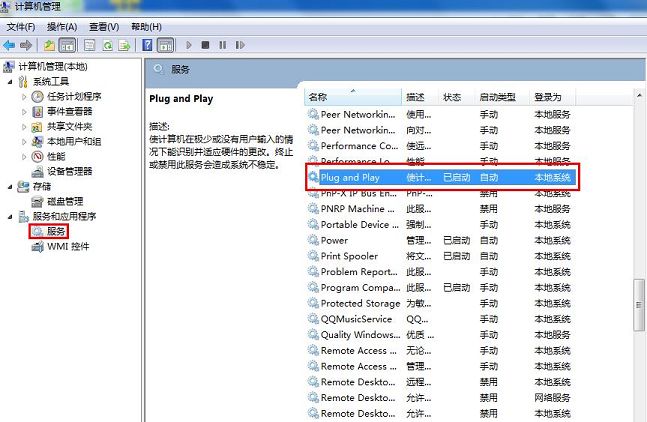Image resolution: width=647 pixels, height=422 pixels.
Task: Click the Properties toolbar icon
Action: pos(88,45)
